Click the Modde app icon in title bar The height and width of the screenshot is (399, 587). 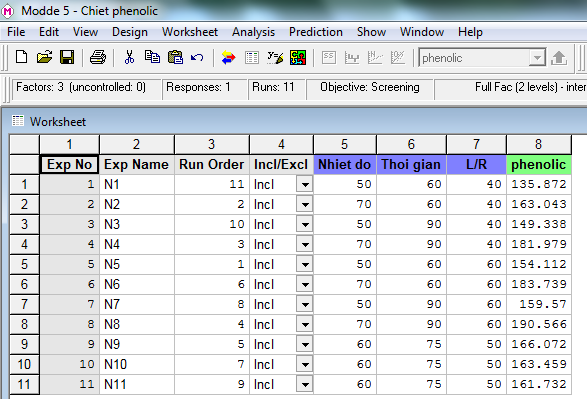[7, 11]
